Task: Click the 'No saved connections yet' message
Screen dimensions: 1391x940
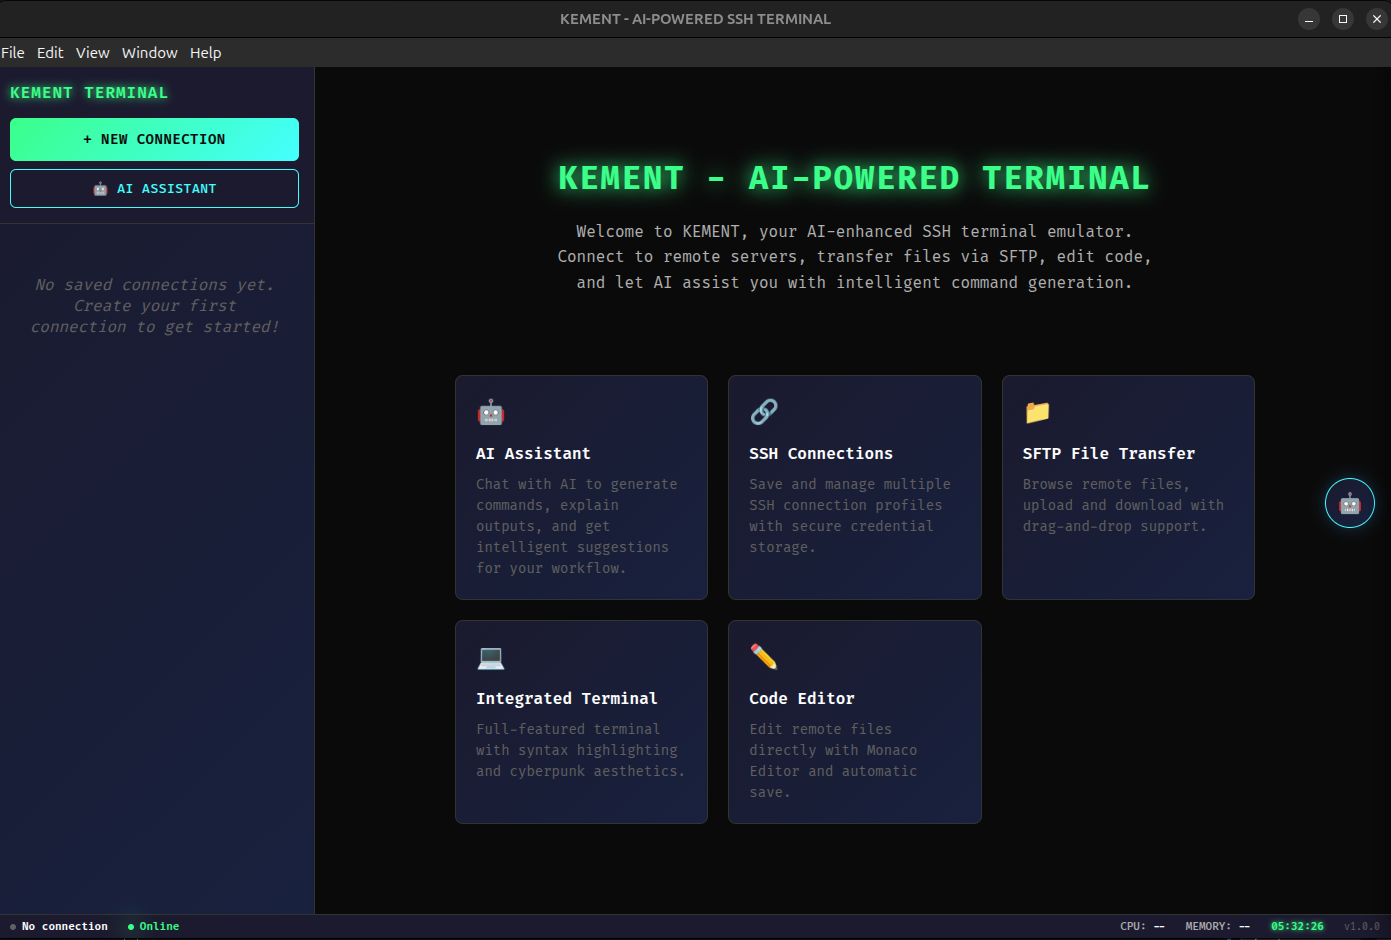Action: click(155, 306)
